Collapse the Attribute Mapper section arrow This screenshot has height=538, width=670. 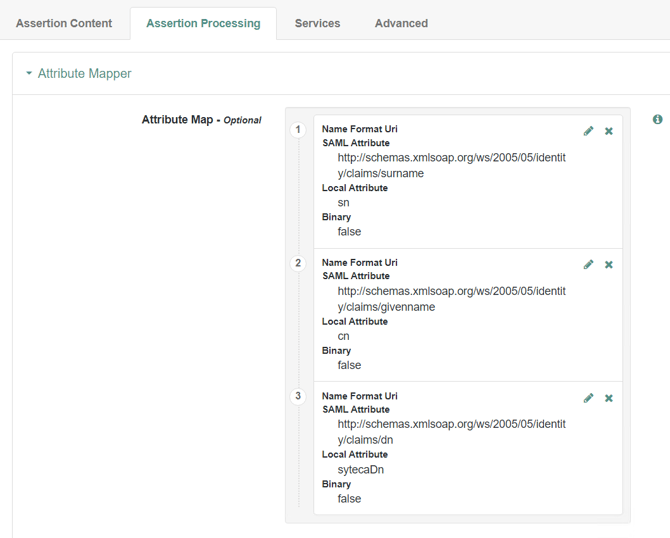(x=29, y=74)
